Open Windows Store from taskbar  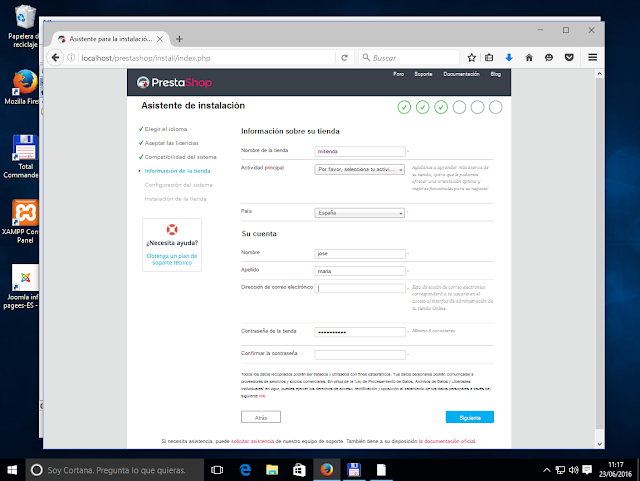click(299, 470)
